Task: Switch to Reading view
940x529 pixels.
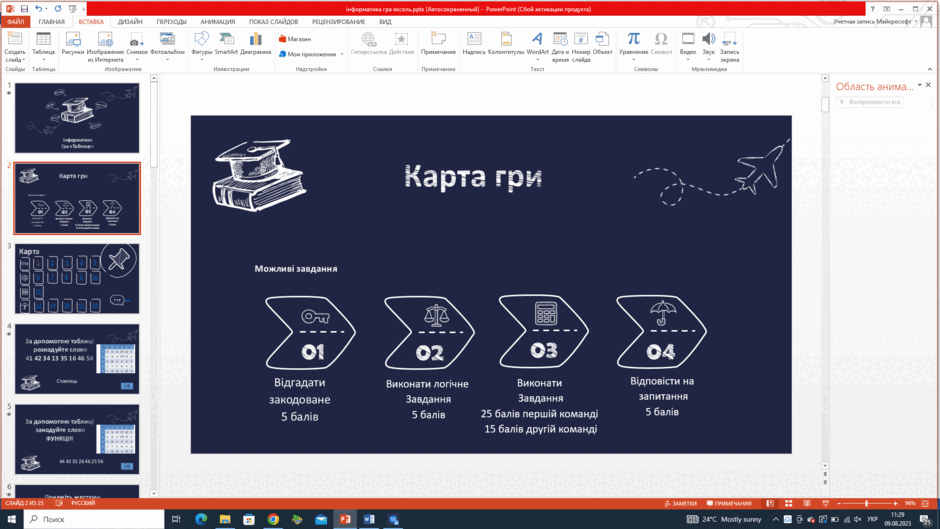Action: (807, 503)
